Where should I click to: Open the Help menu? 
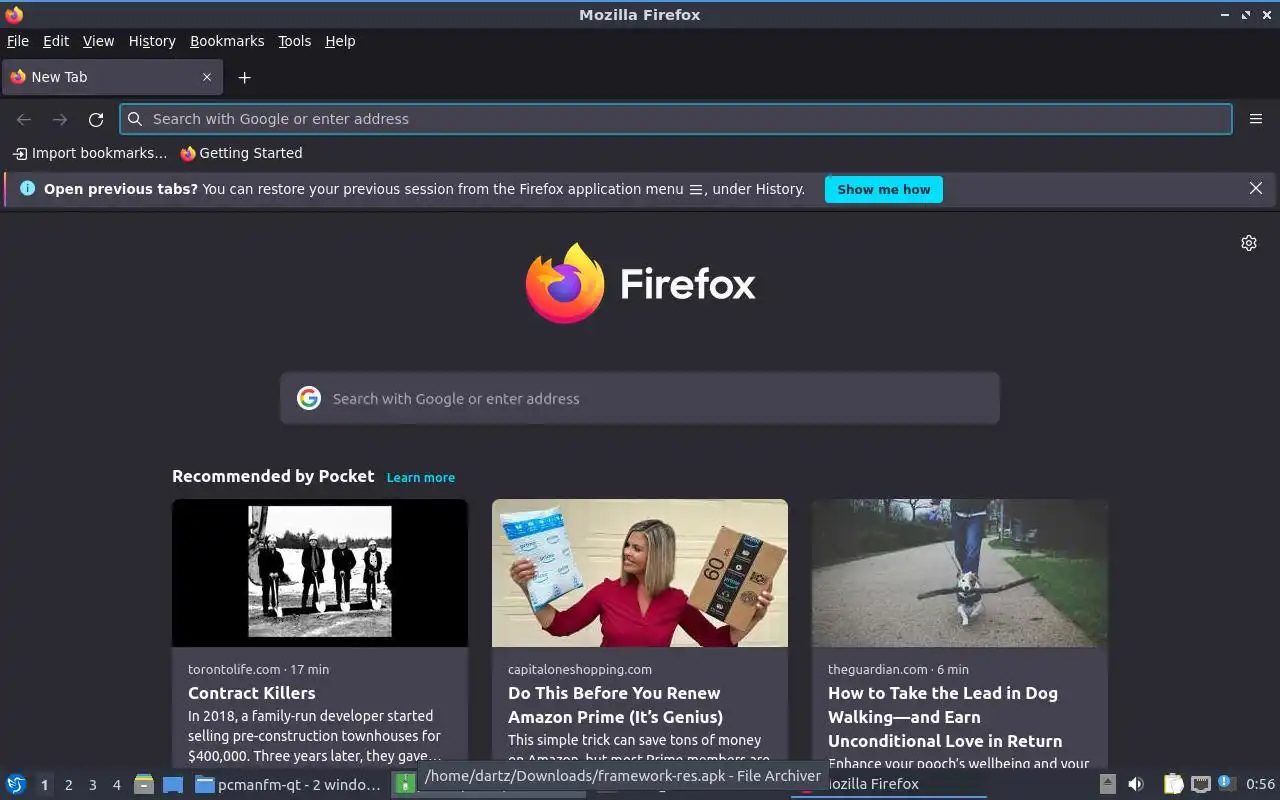pos(340,41)
